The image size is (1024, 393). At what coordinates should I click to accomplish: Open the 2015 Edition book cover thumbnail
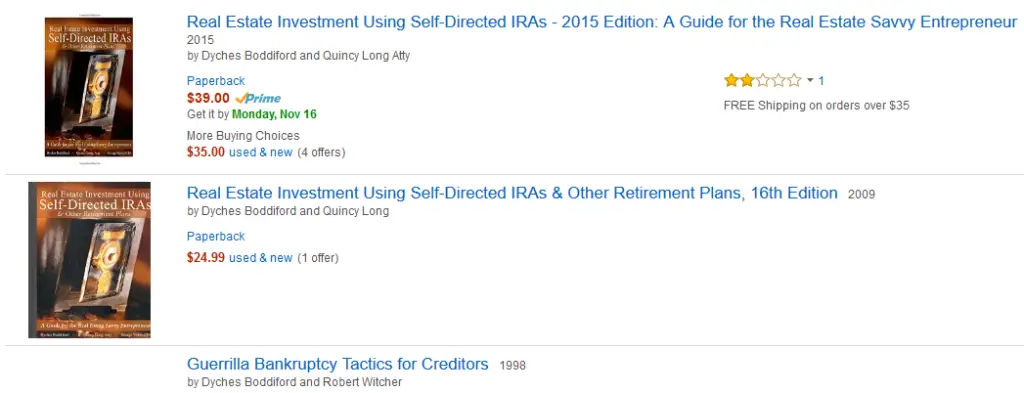[x=89, y=87]
